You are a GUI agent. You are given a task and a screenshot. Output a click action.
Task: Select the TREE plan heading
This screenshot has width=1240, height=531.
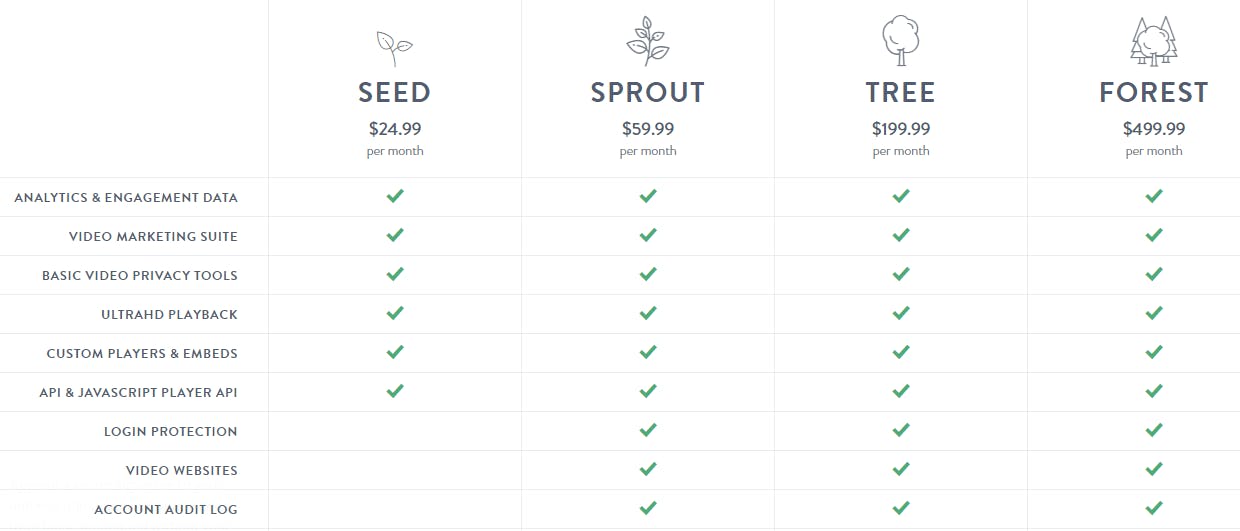[901, 93]
